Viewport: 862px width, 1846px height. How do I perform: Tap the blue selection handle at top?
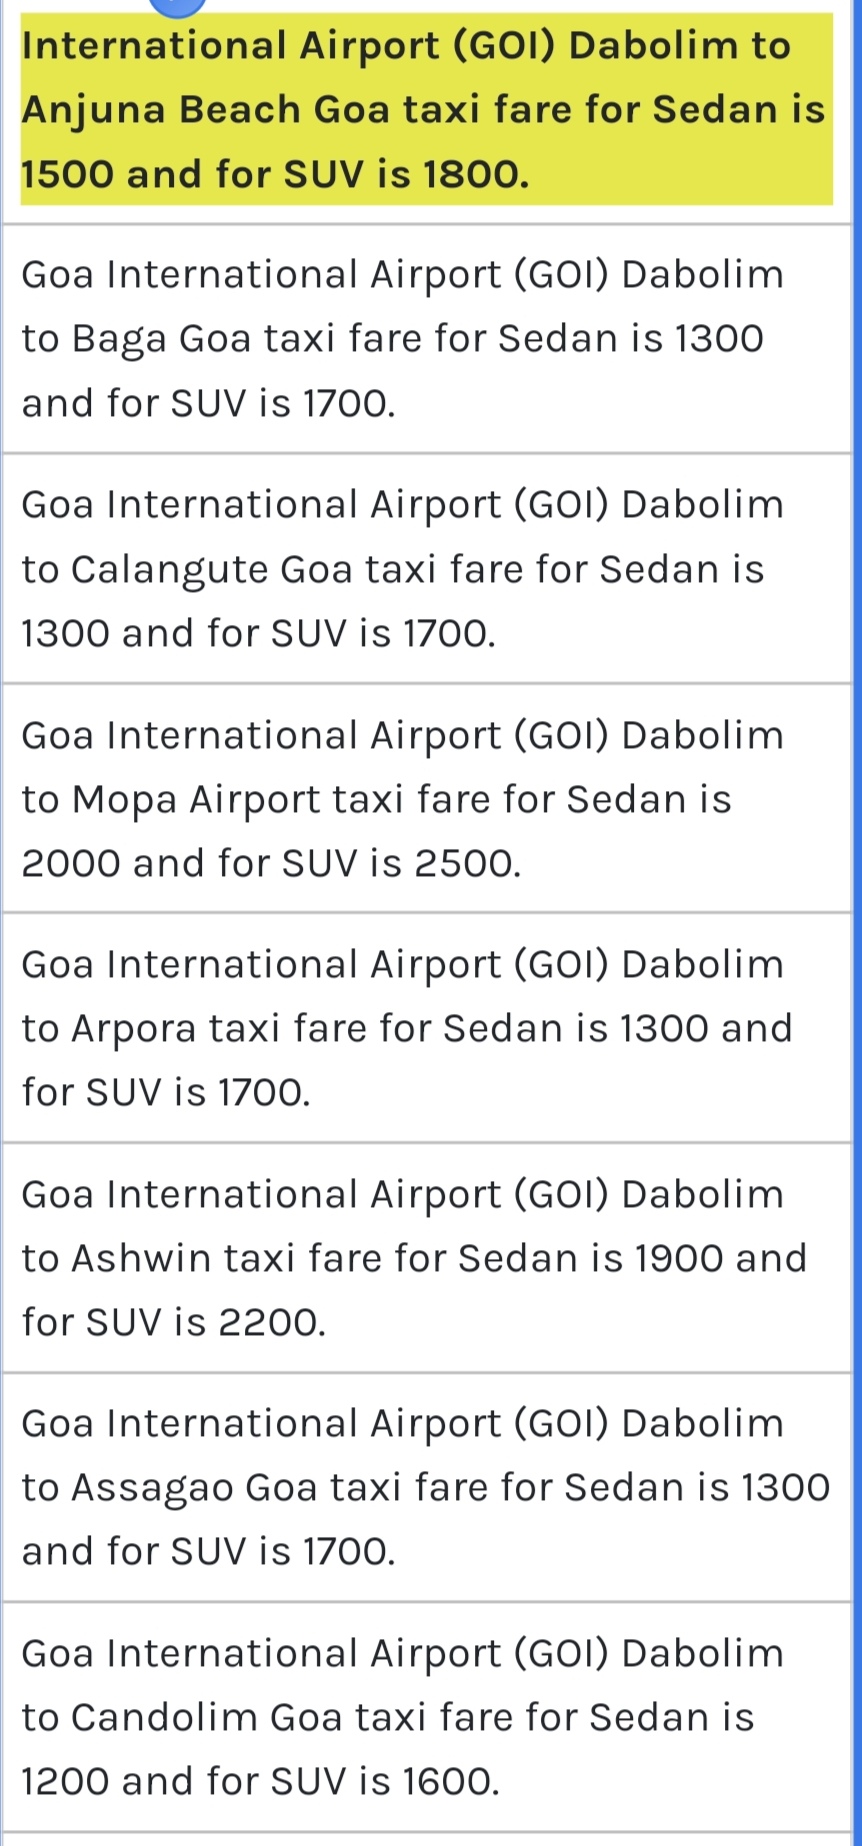click(x=177, y=6)
